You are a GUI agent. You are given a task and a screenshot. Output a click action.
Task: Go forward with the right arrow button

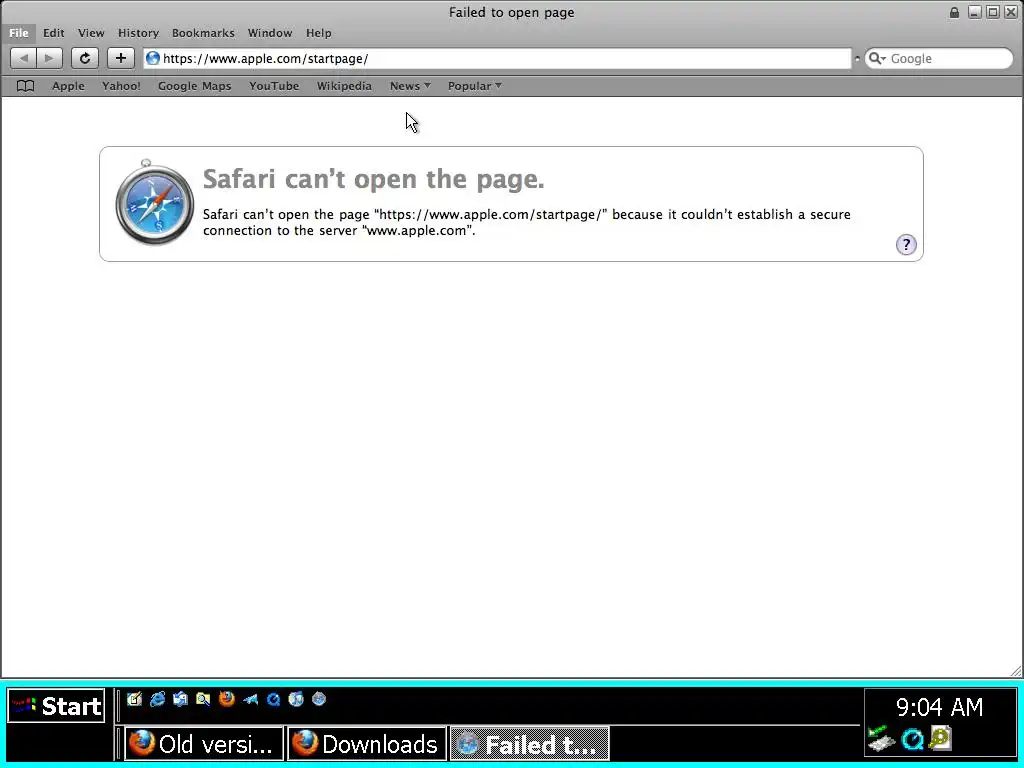[x=50, y=58]
